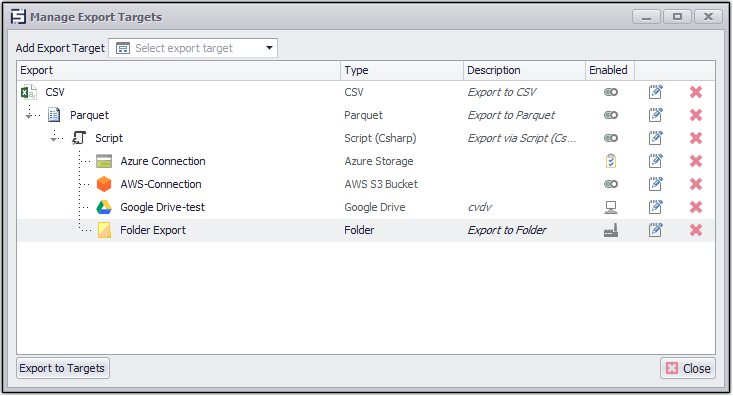733x396 pixels.
Task: Click the 'Export to Folder' description
Action: point(507,230)
